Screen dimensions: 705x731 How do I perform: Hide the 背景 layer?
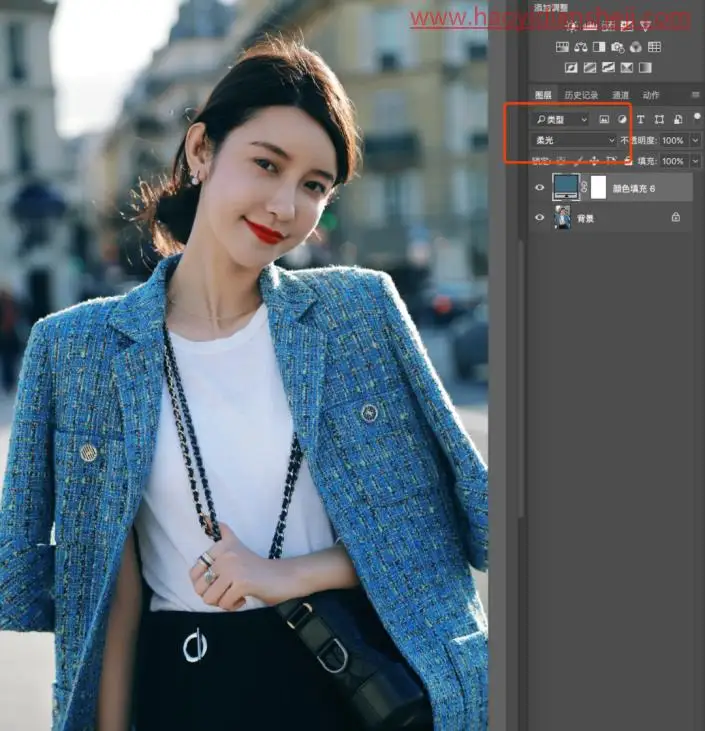(x=539, y=217)
